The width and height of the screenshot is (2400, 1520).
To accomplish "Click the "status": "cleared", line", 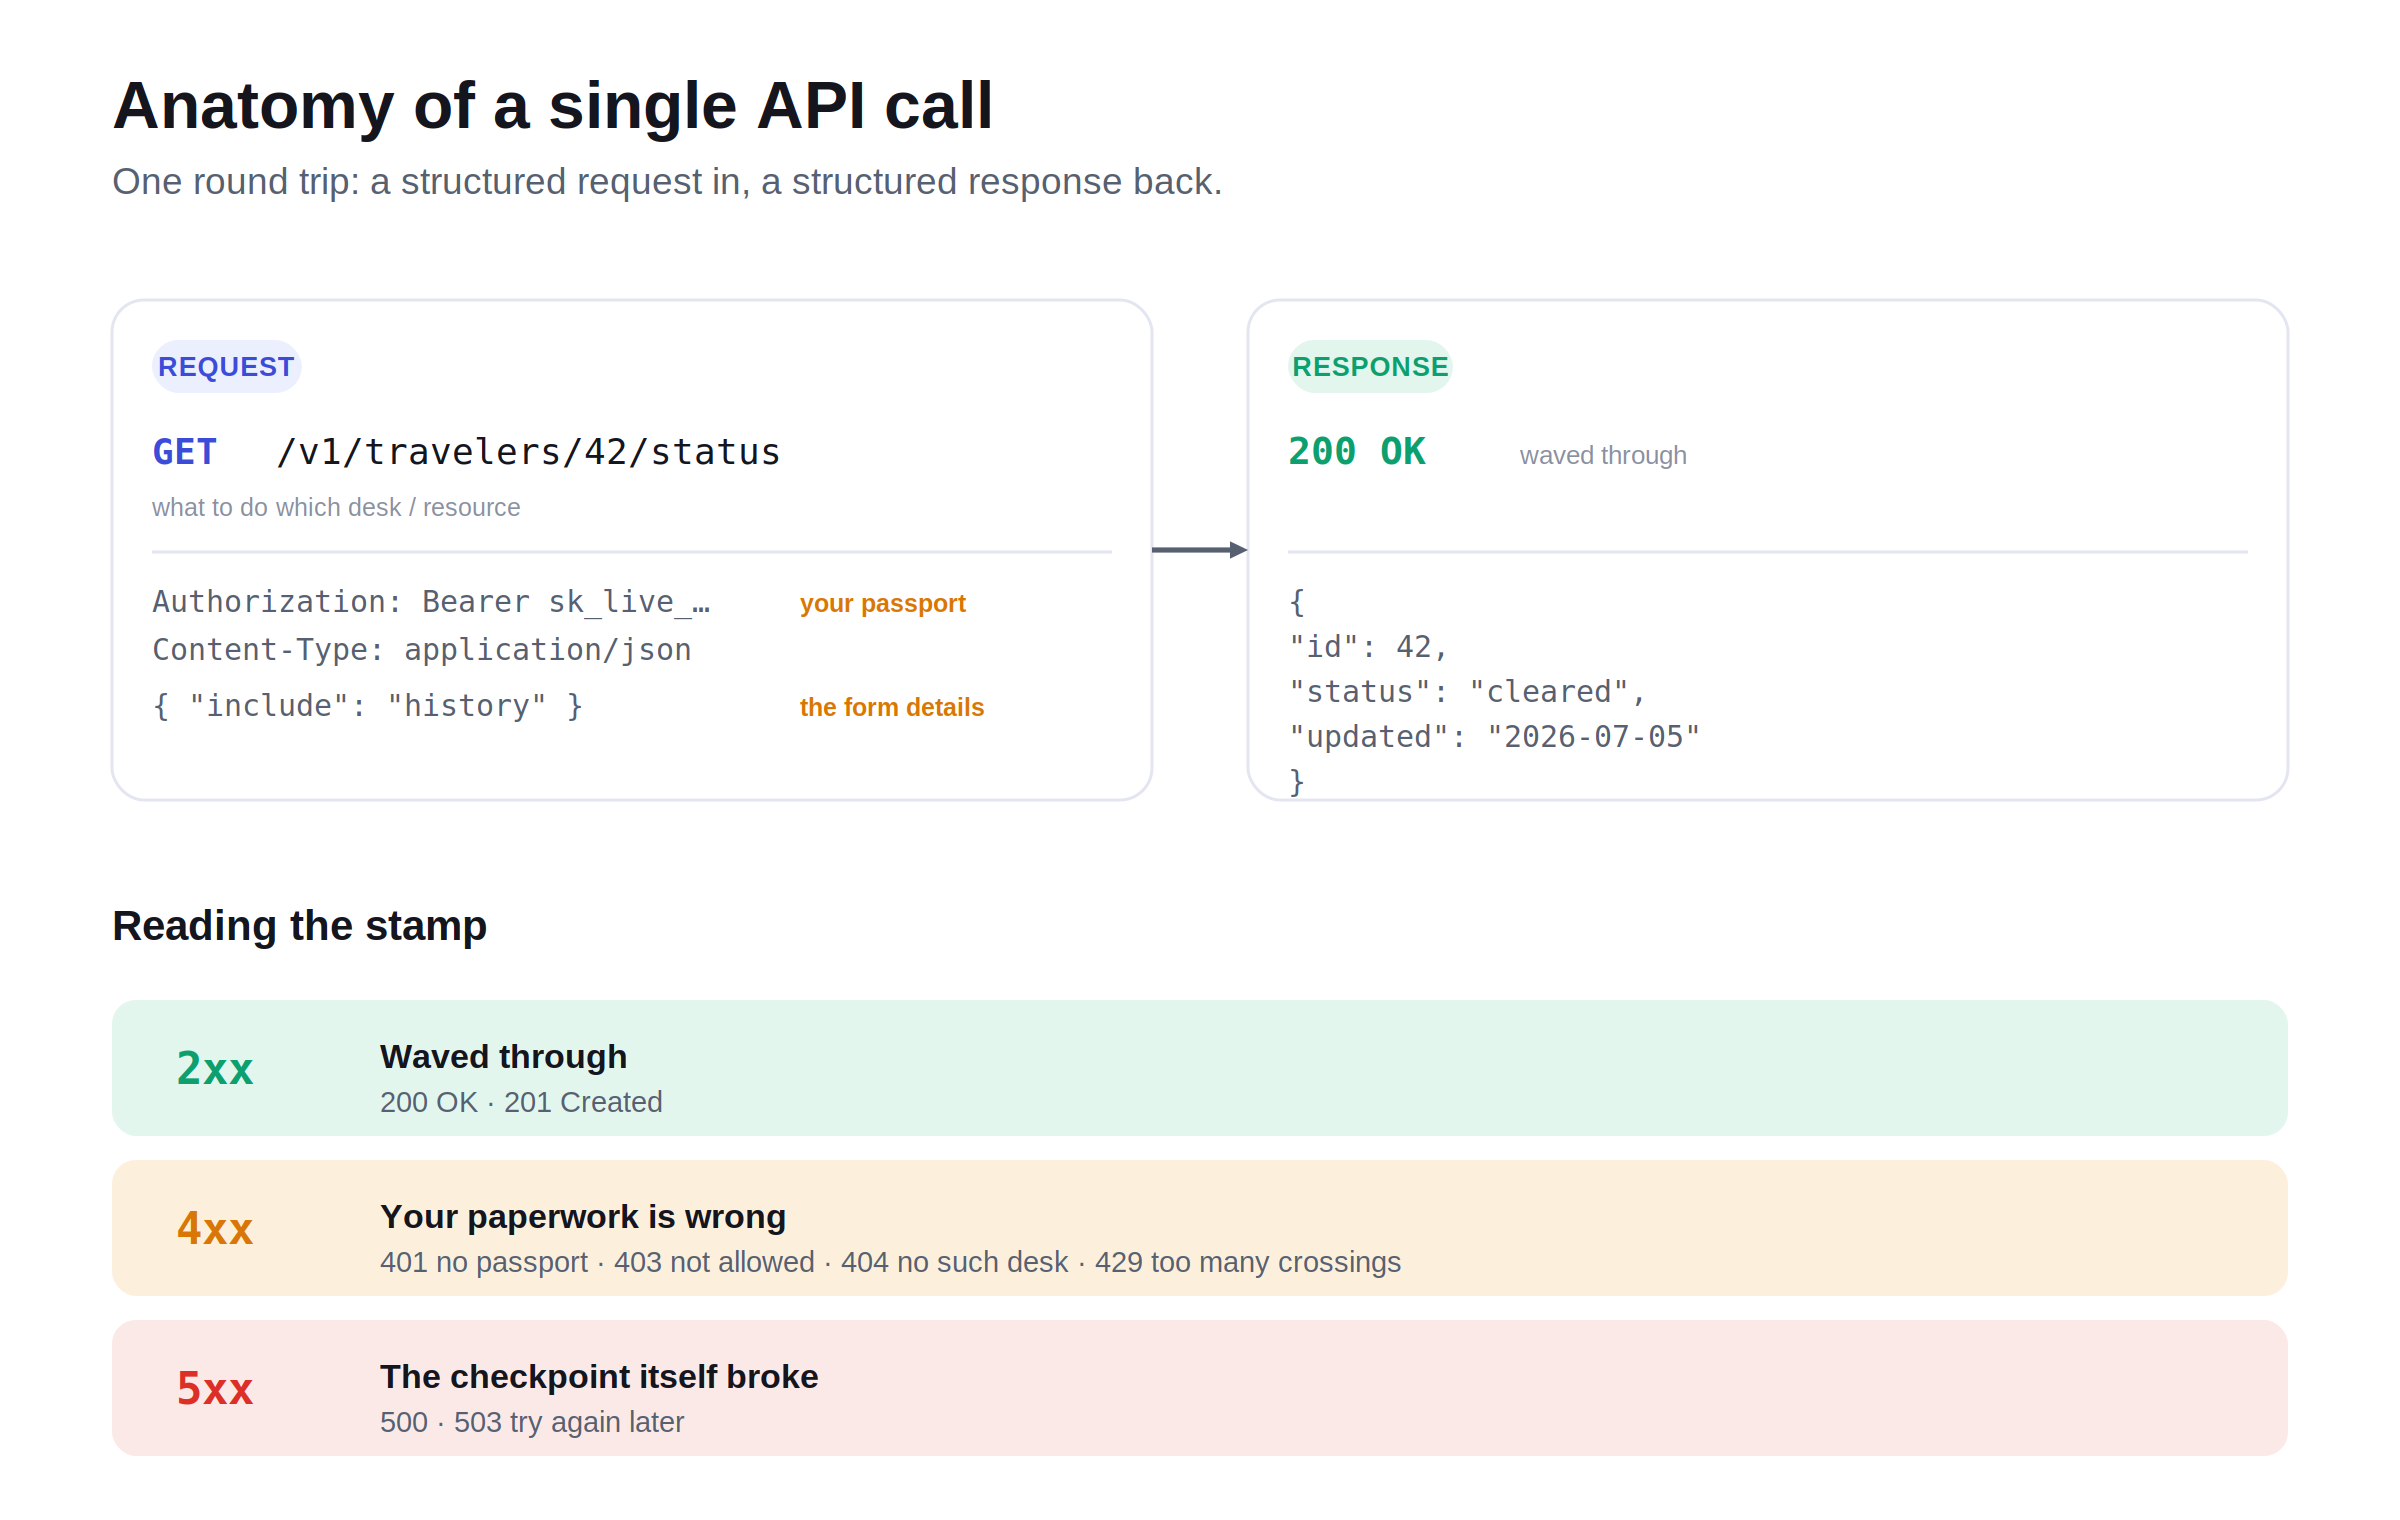I will pyautogui.click(x=1467, y=692).
